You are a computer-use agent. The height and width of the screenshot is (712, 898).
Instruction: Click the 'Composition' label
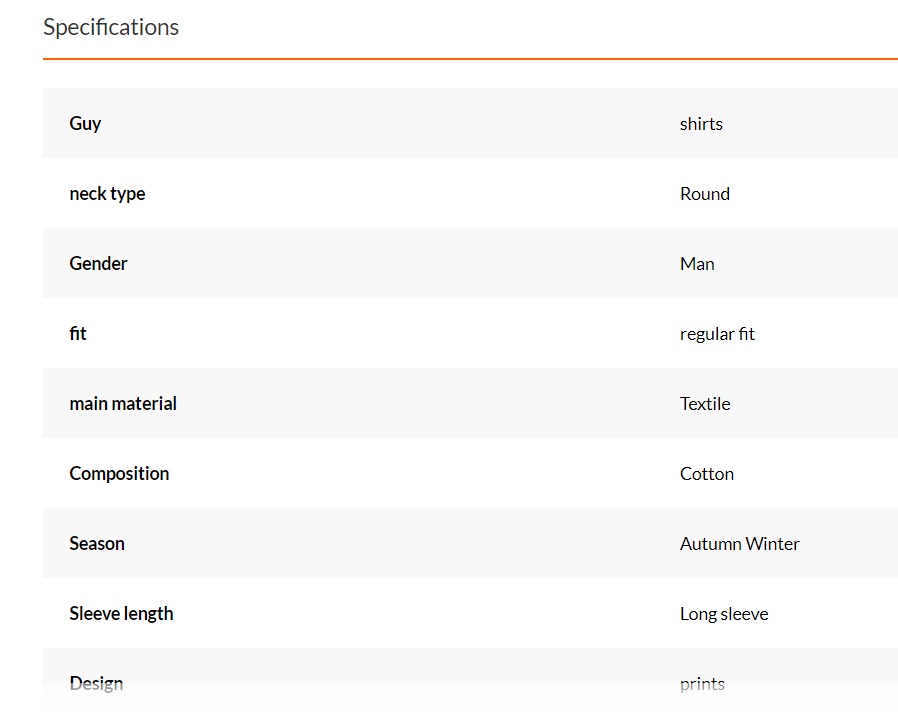pos(119,473)
